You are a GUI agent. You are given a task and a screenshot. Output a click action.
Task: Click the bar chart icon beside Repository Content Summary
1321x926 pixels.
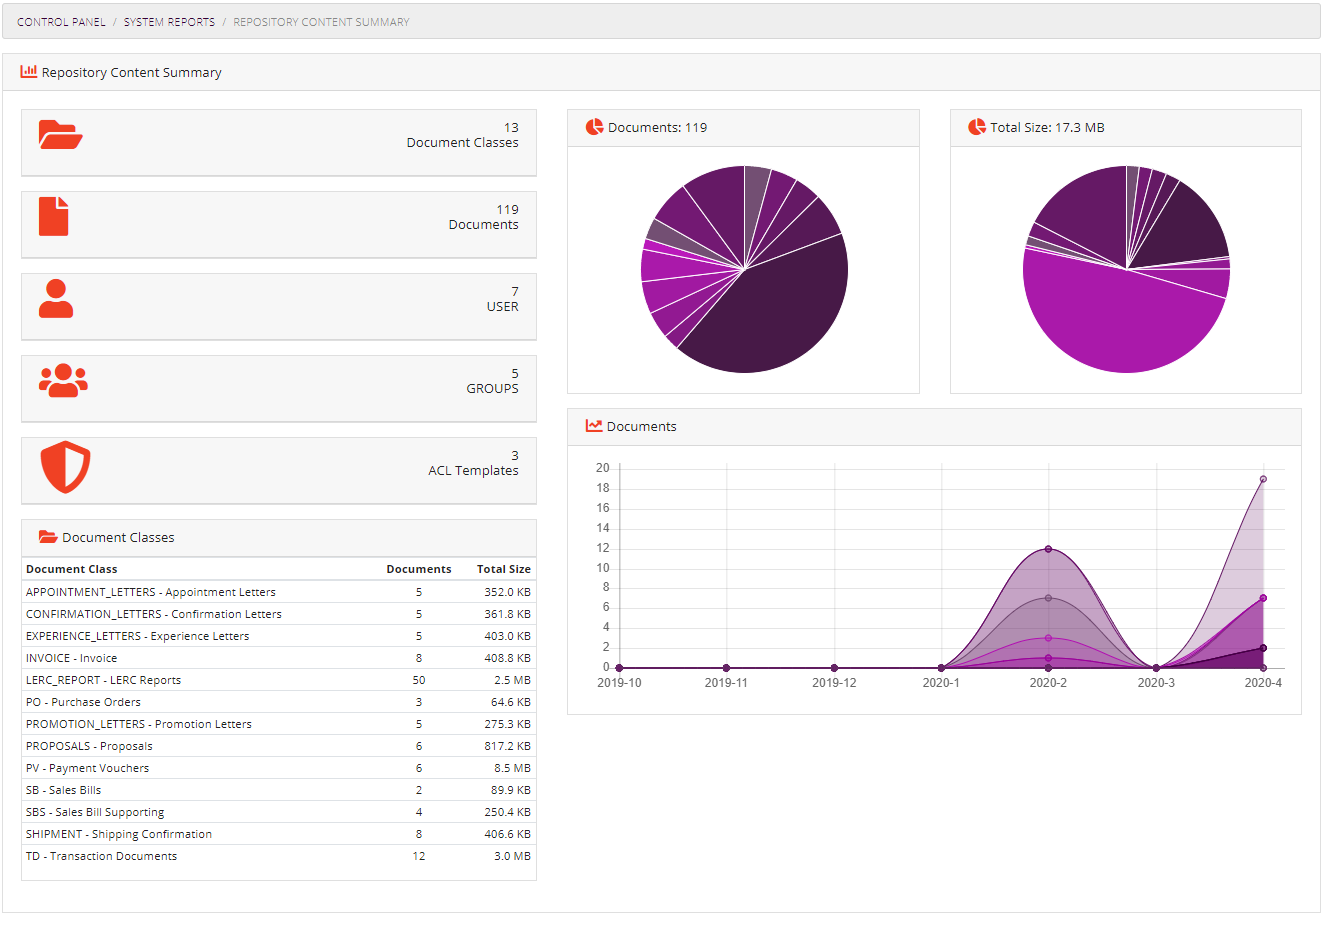tap(28, 71)
